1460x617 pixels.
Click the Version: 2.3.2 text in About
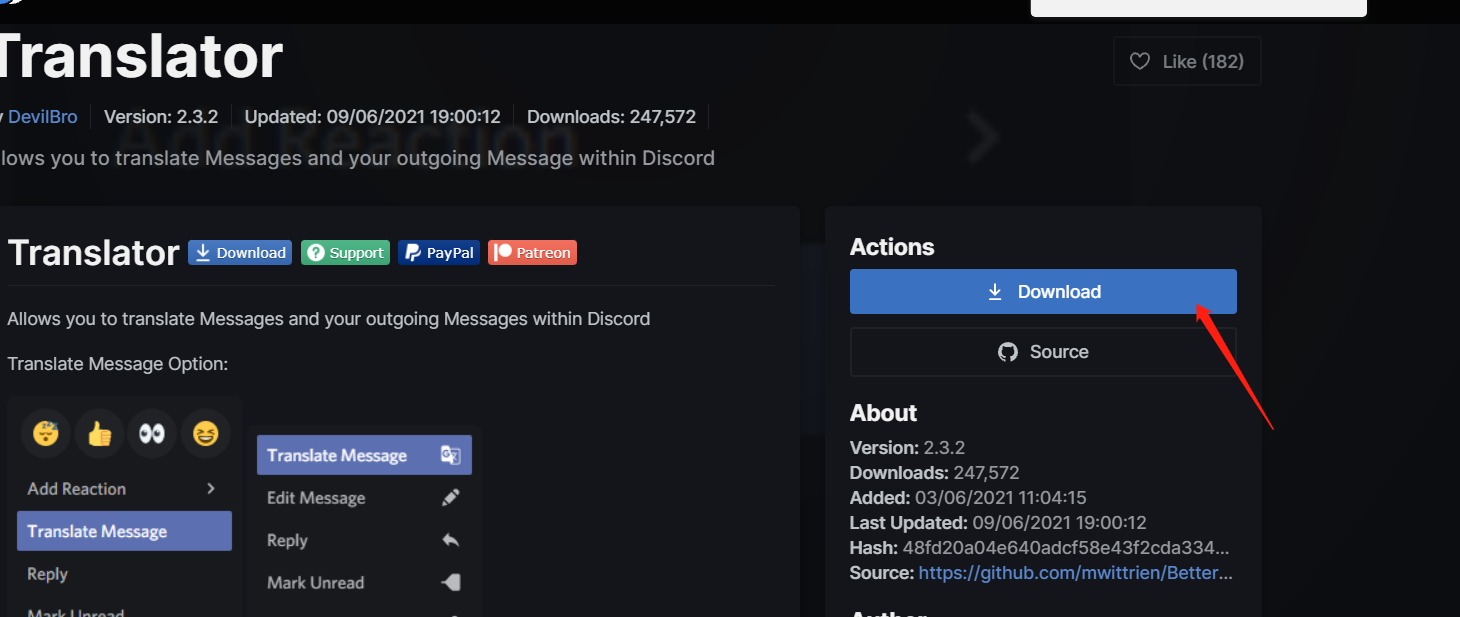[x=907, y=447]
